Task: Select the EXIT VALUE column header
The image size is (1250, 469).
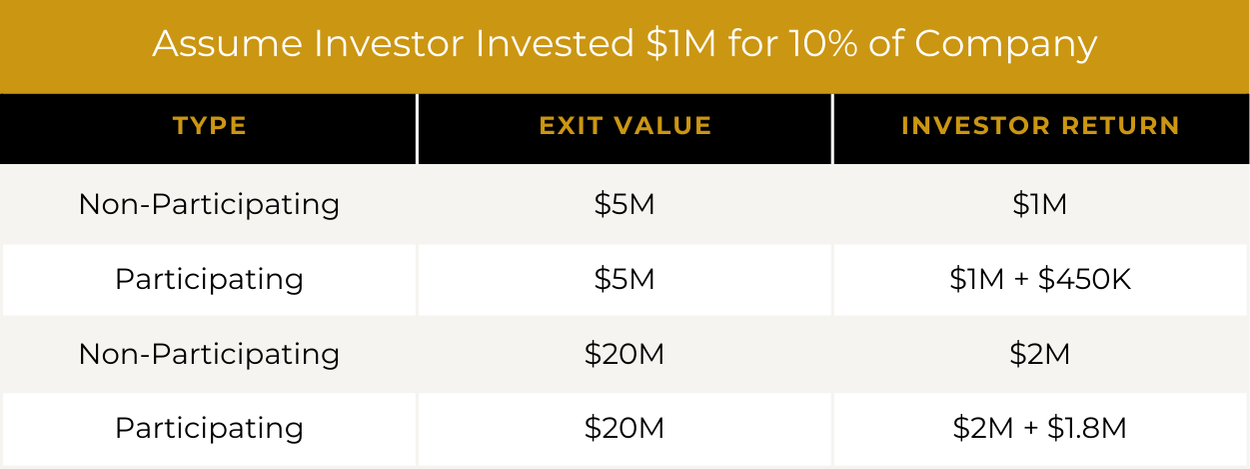Action: pos(625,126)
